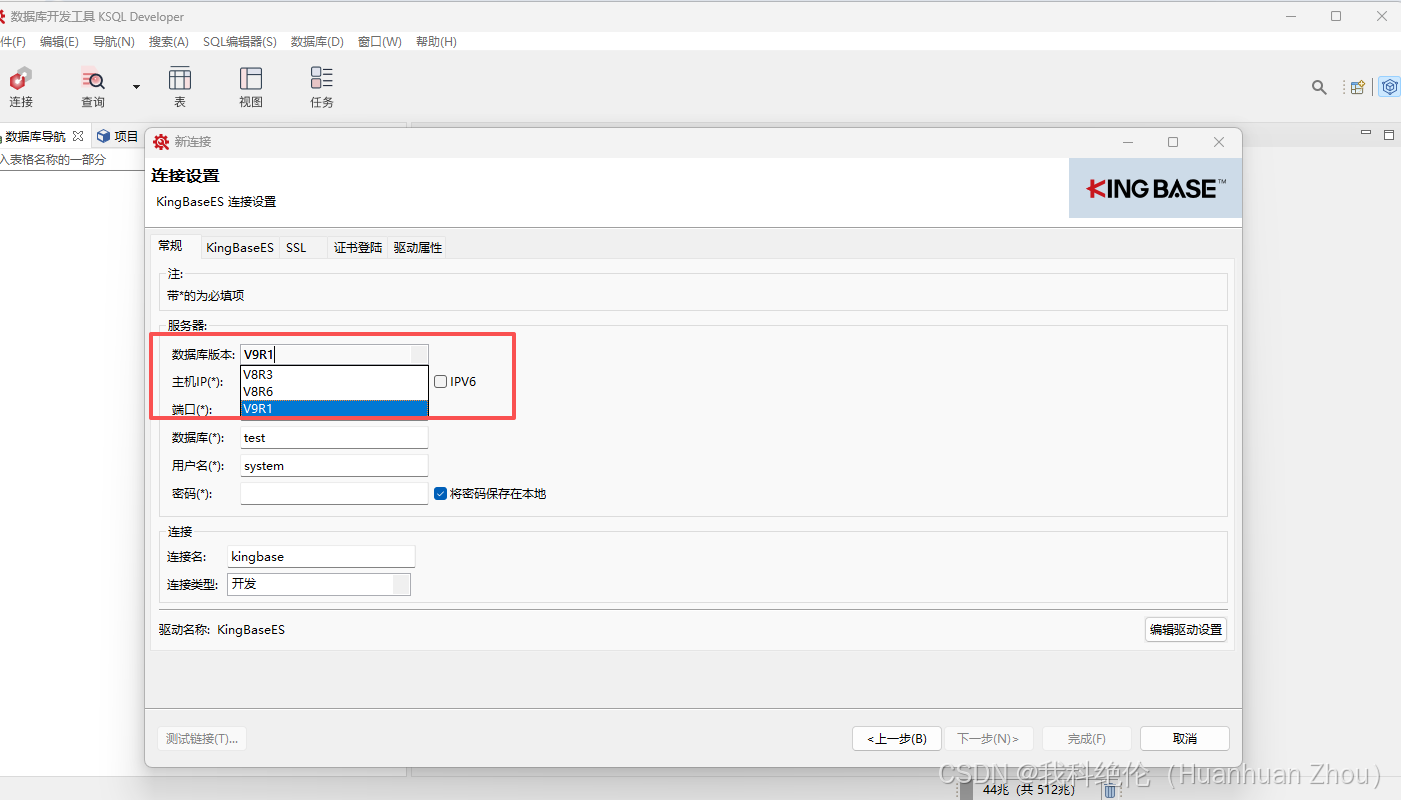This screenshot has width=1401, height=800.
Task: Open the 数据库版本 combo box
Action: coord(335,354)
